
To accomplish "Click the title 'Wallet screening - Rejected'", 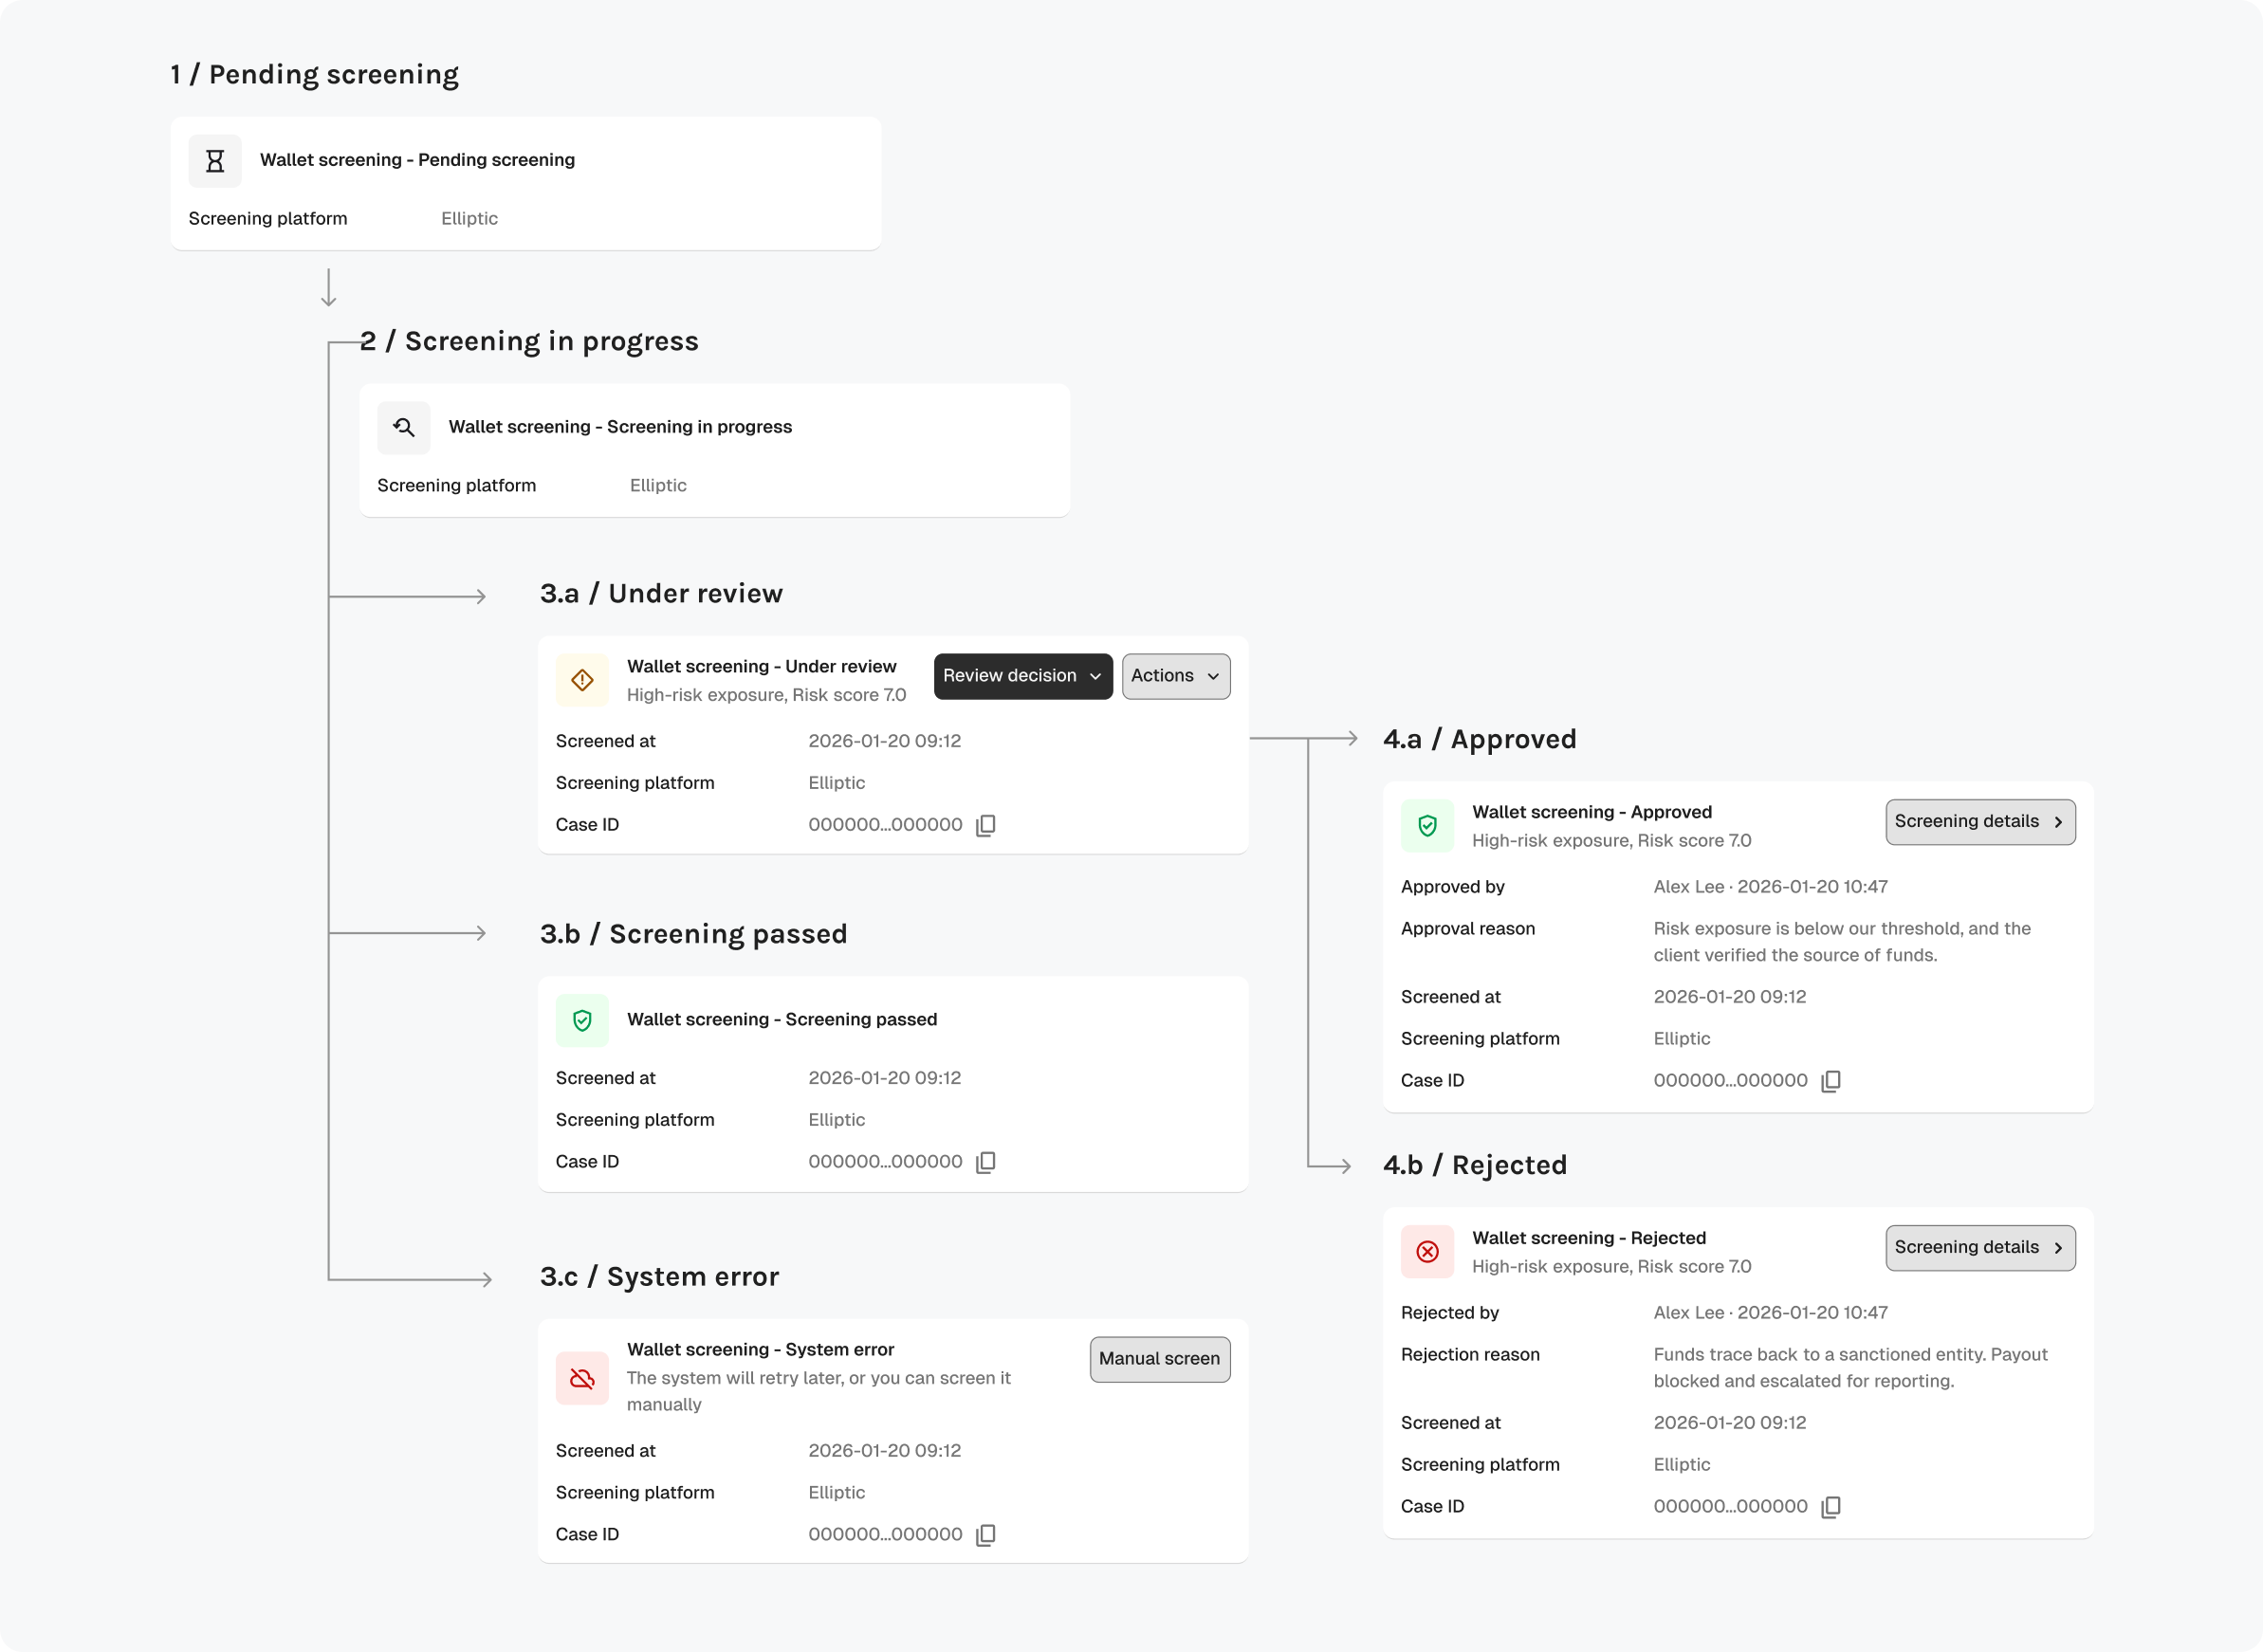I will (x=1589, y=1238).
